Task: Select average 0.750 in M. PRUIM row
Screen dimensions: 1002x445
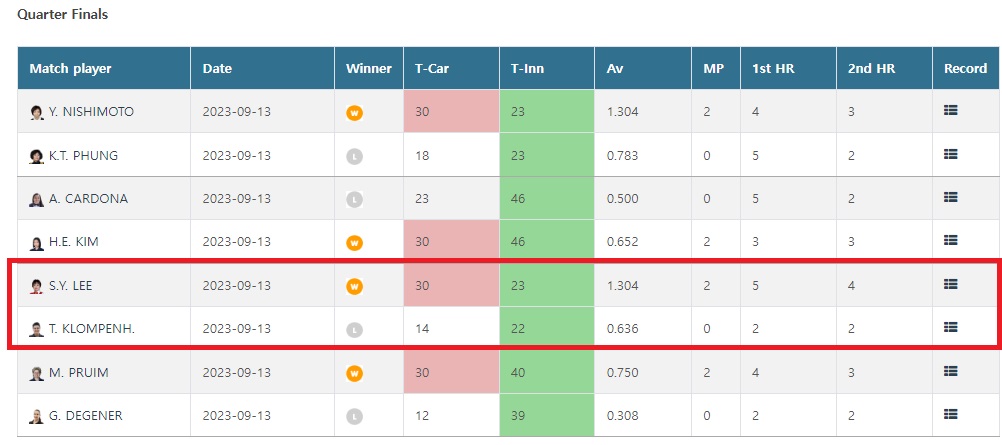Action: pyautogui.click(x=622, y=372)
